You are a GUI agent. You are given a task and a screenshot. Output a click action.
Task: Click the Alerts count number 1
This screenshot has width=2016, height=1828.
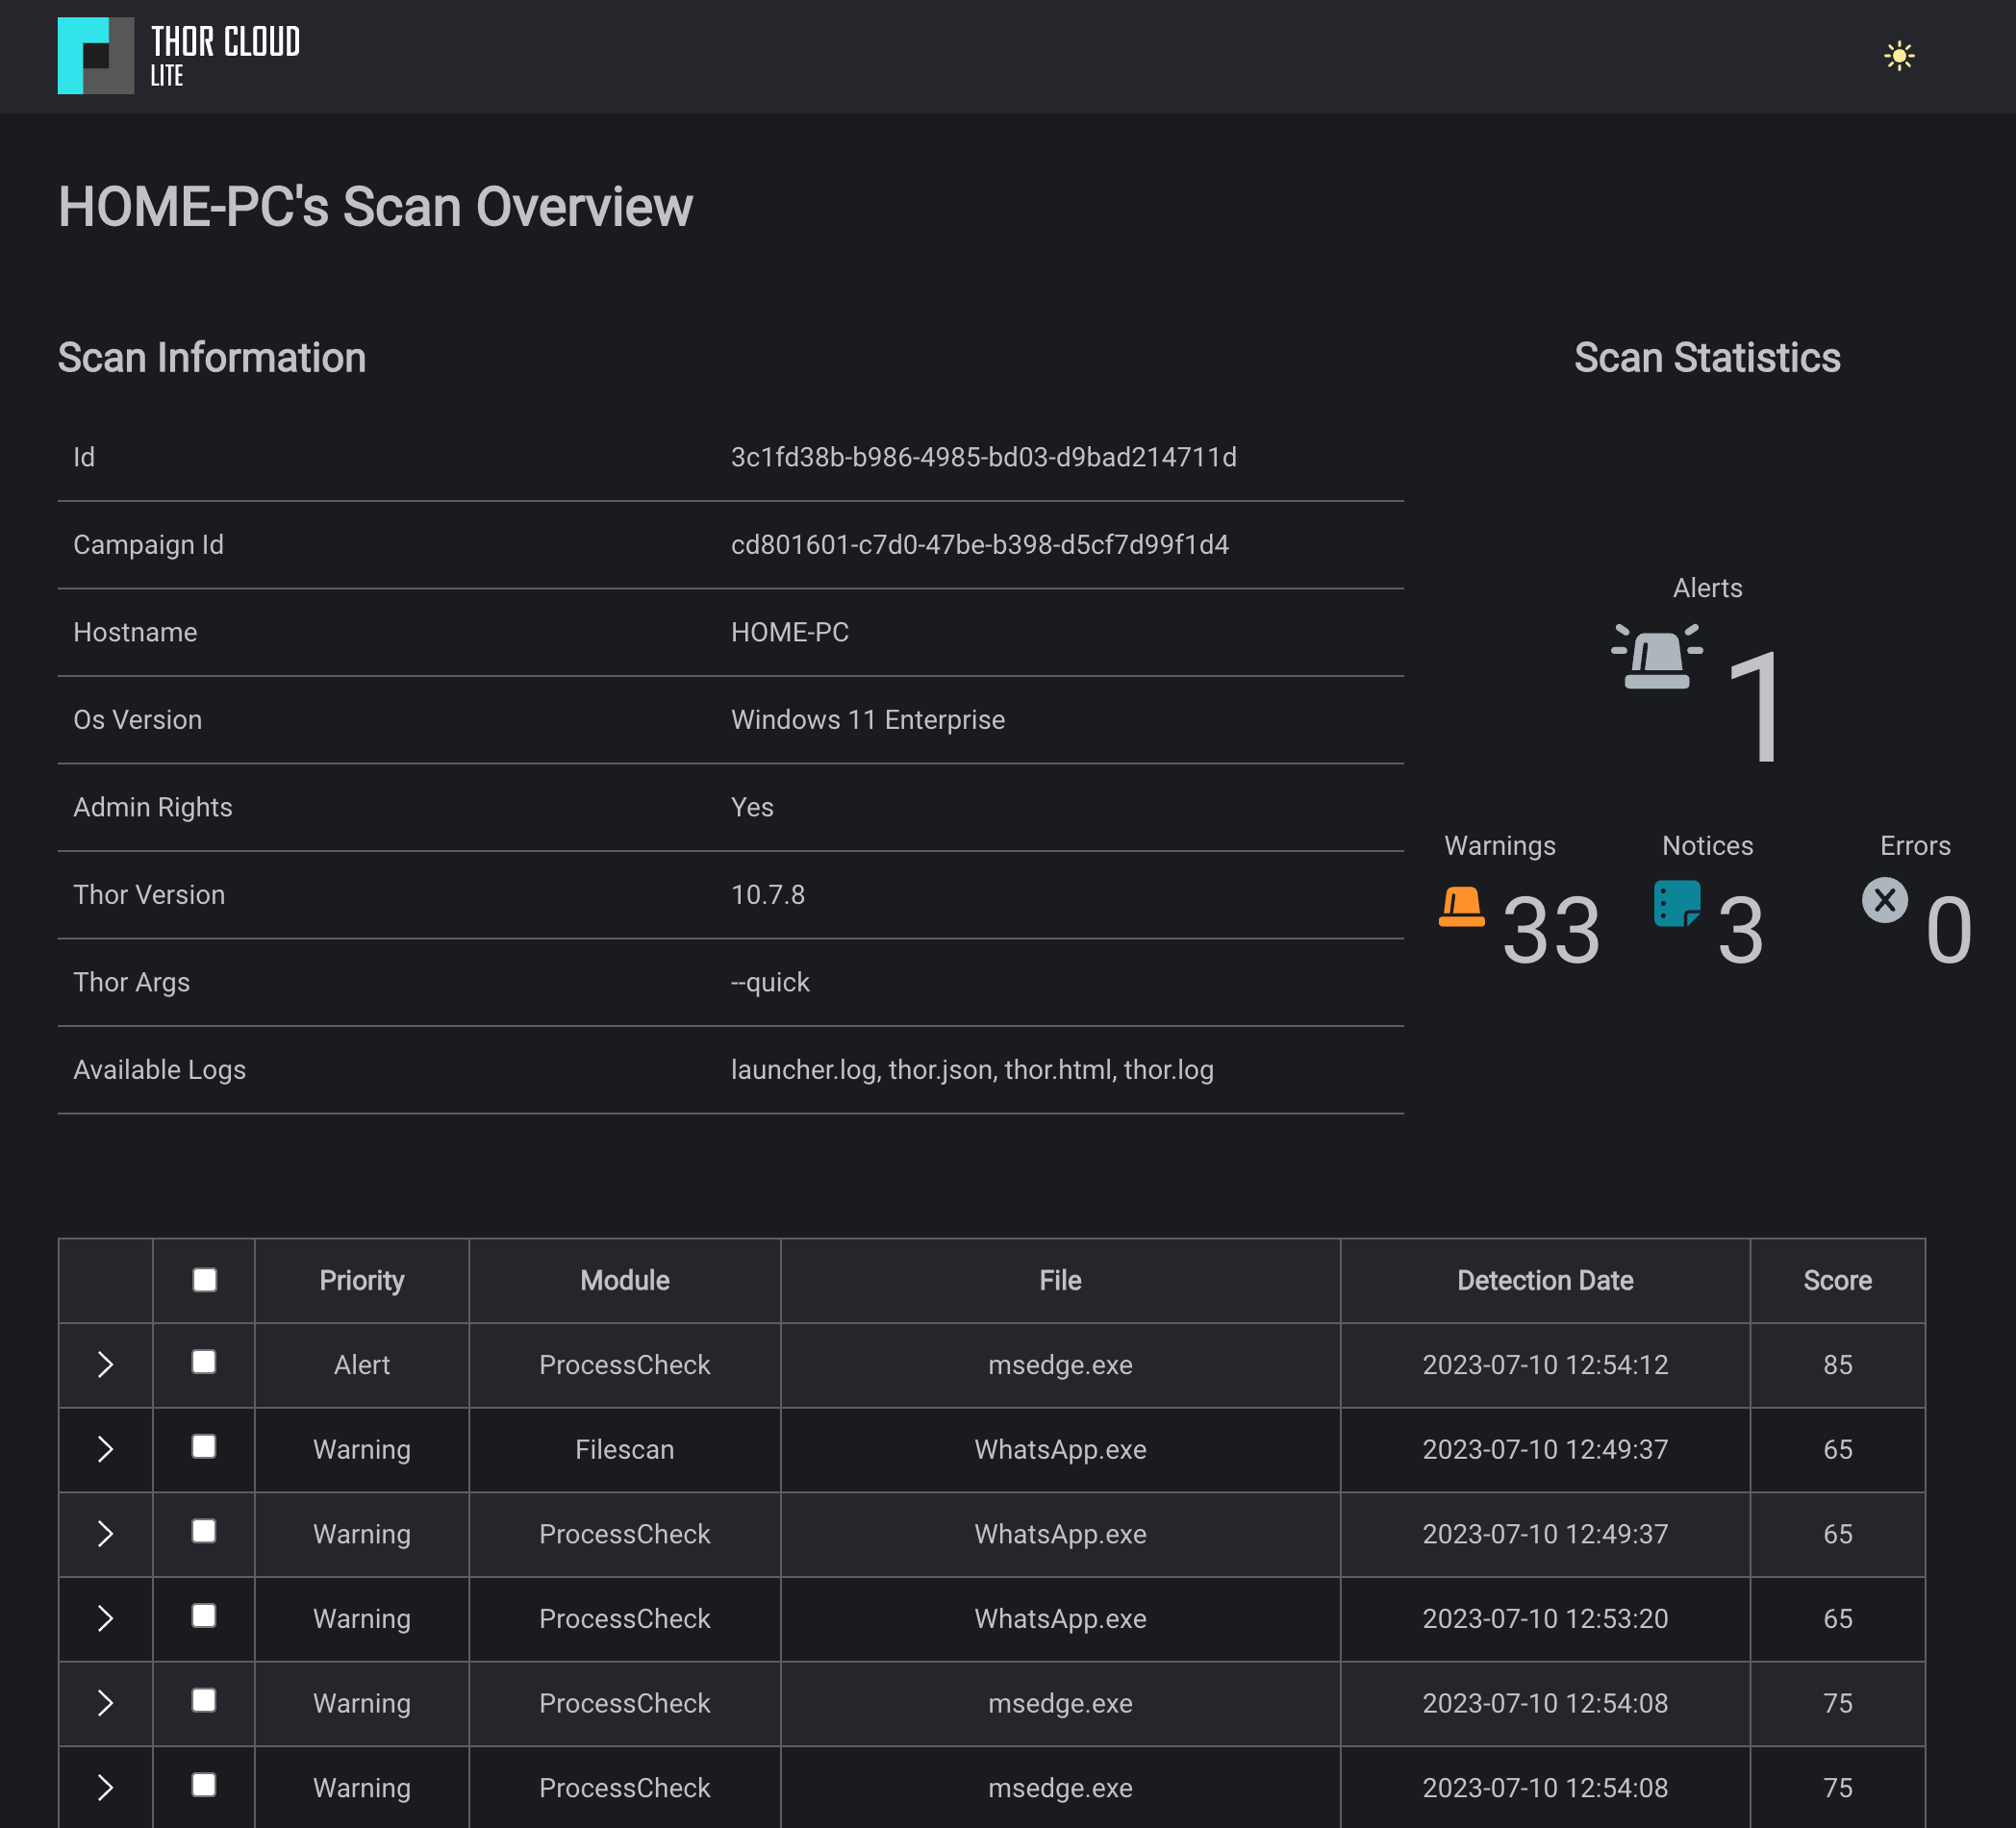[1755, 707]
